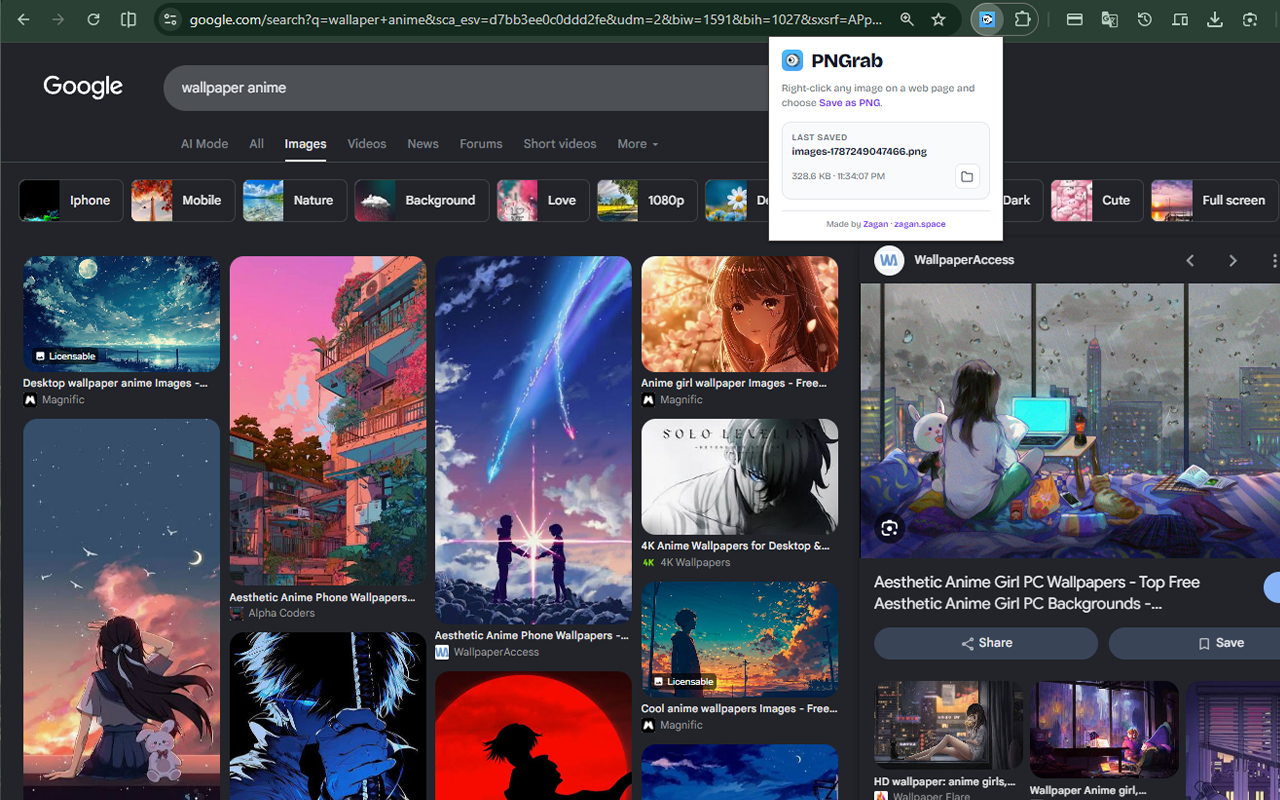The width and height of the screenshot is (1280, 800).
Task: Click images-1787249047466.png file name
Action: [859, 152]
